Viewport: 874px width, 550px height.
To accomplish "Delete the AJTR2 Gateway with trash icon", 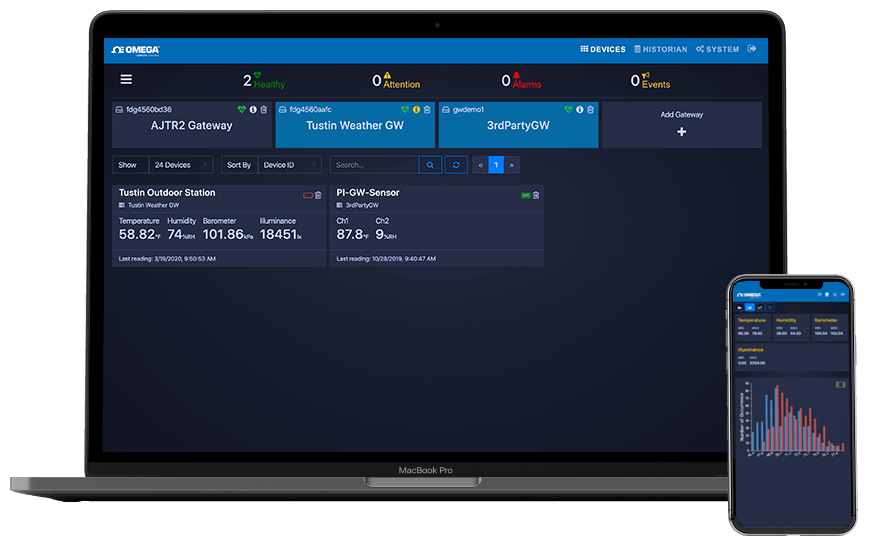I will (x=263, y=110).
